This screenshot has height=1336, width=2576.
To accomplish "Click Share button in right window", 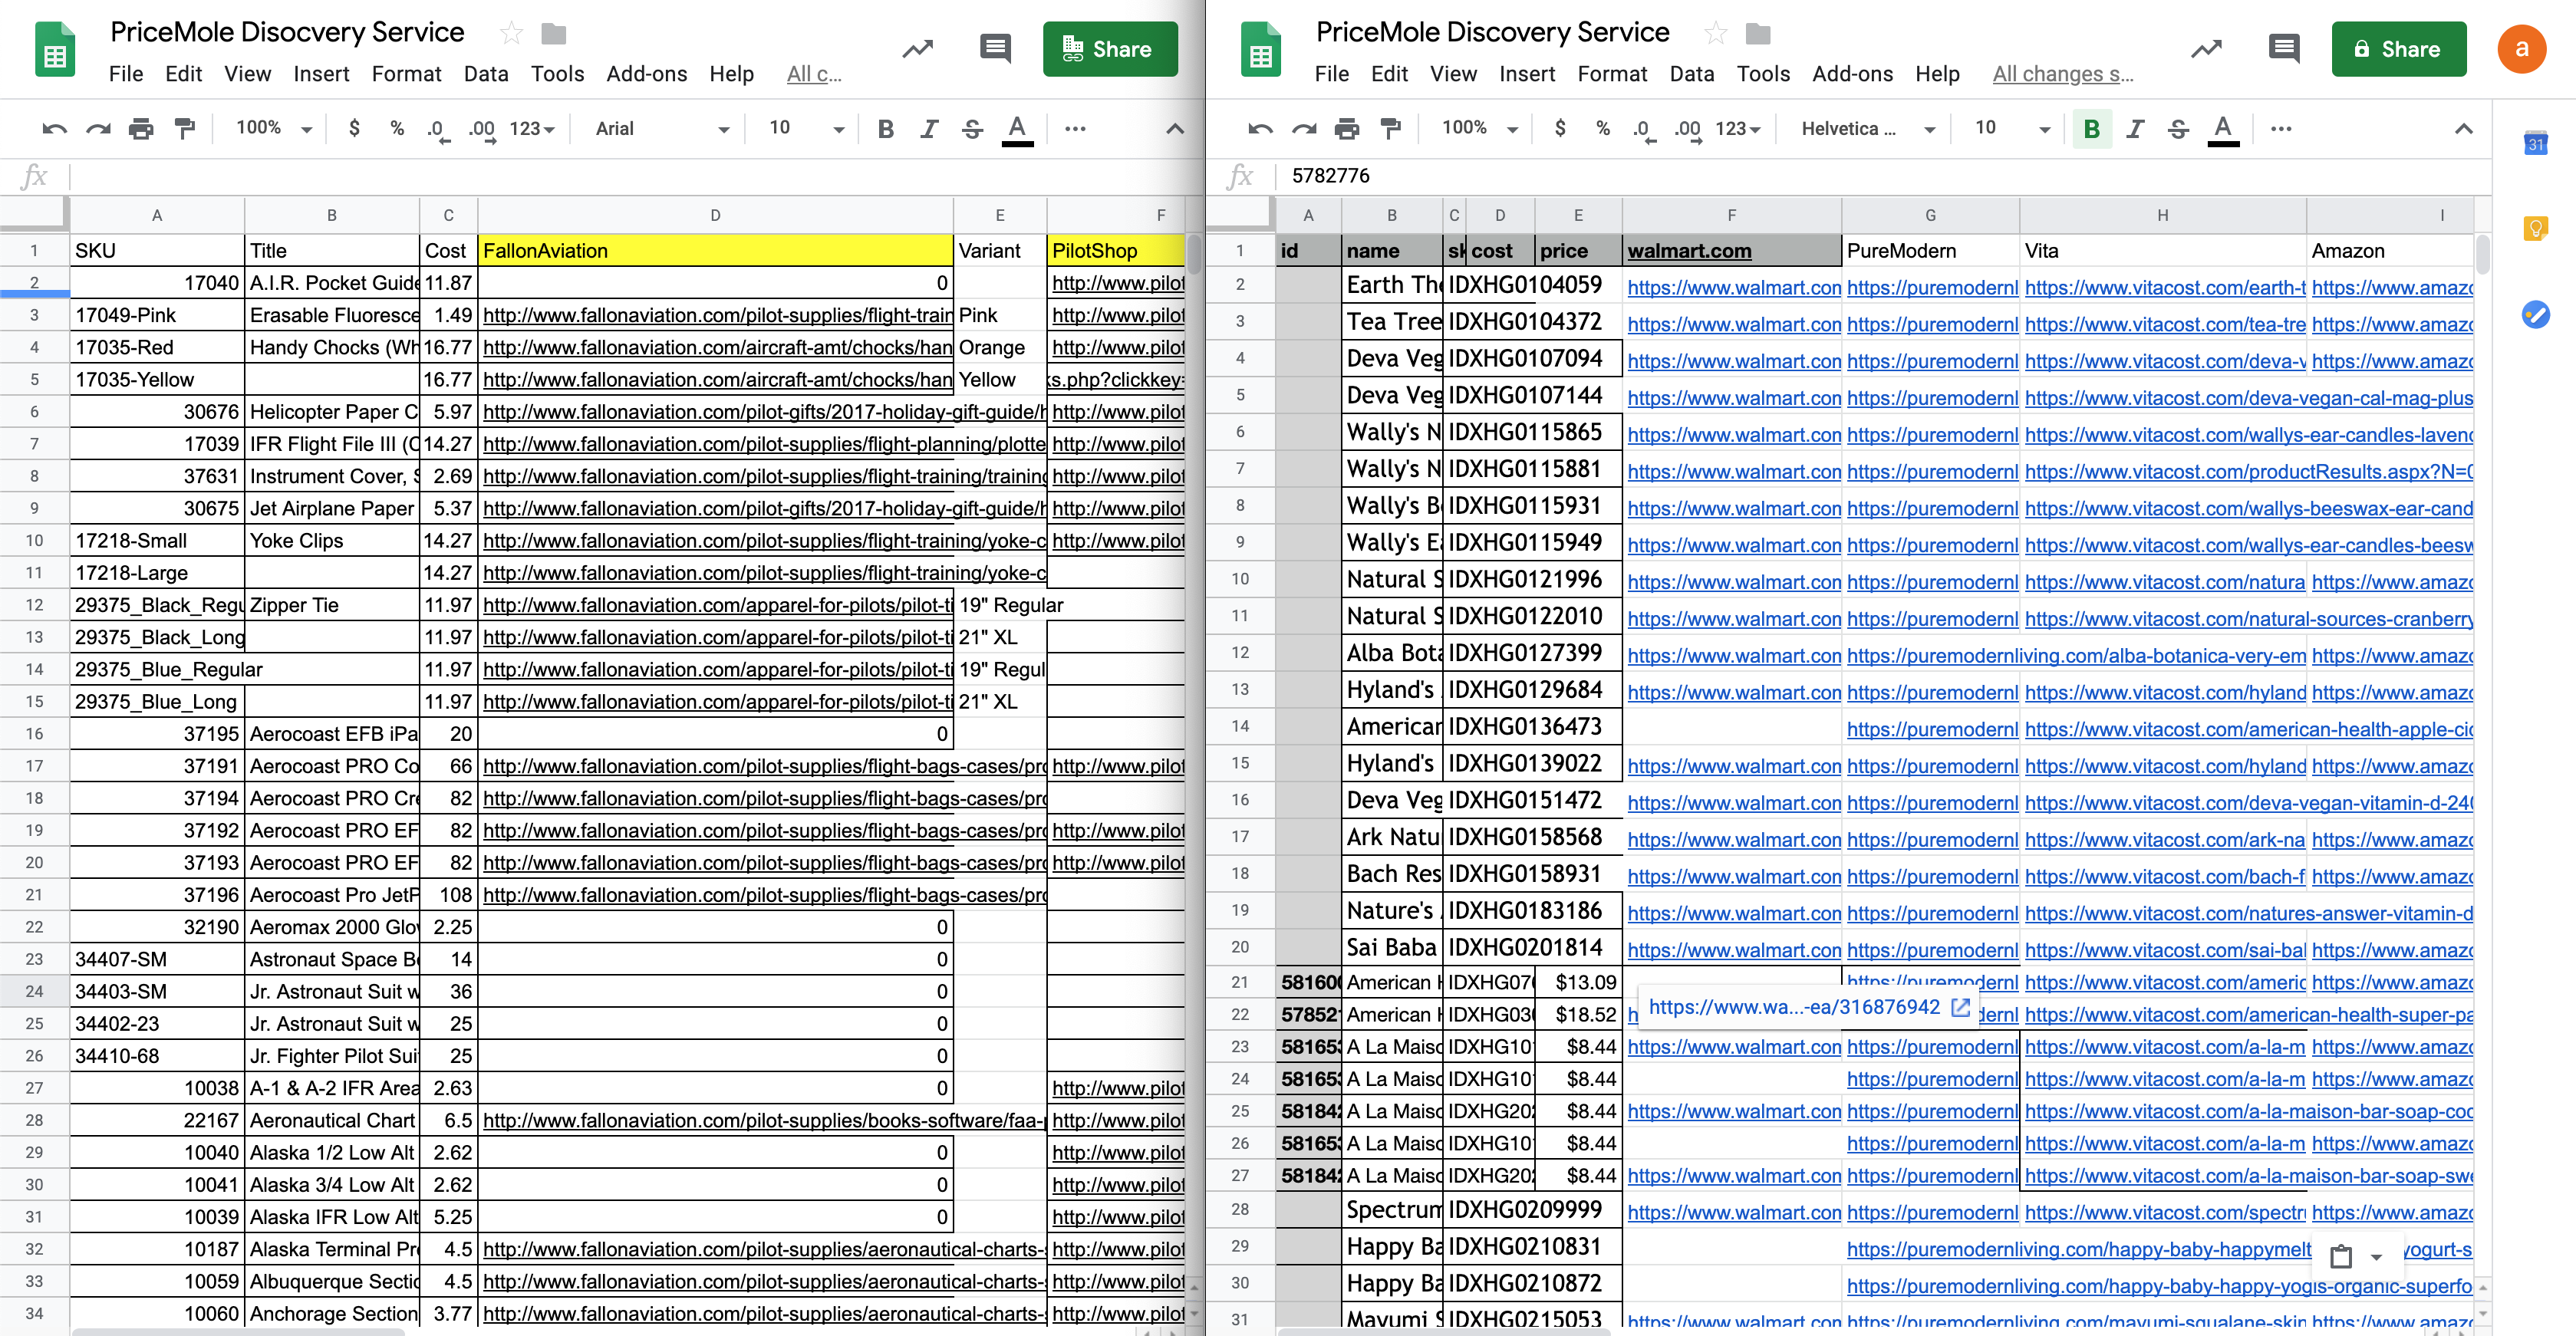I will click(x=2398, y=49).
